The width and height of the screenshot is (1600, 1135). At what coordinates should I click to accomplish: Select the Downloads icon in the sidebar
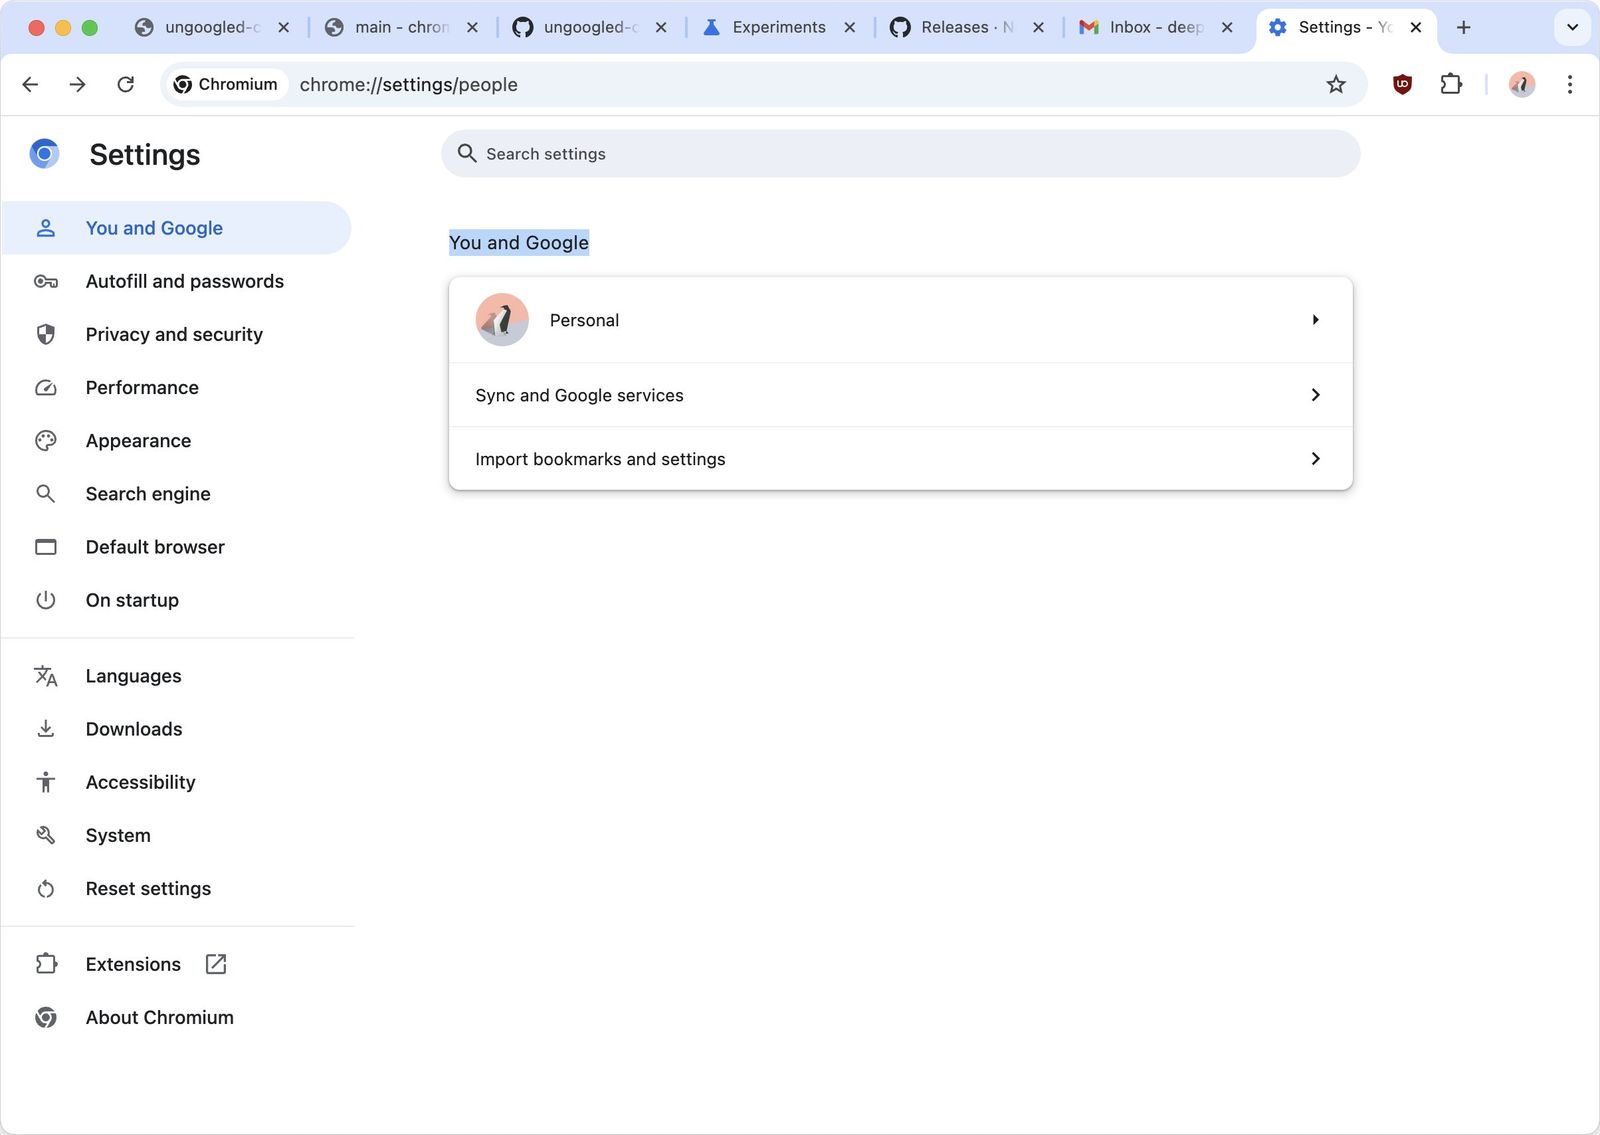tap(46, 728)
